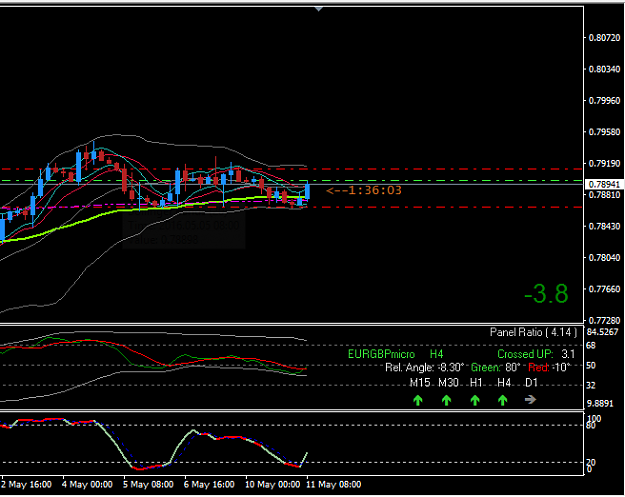625x497 pixels.
Task: Click the green up arrow under H1
Action: click(475, 400)
